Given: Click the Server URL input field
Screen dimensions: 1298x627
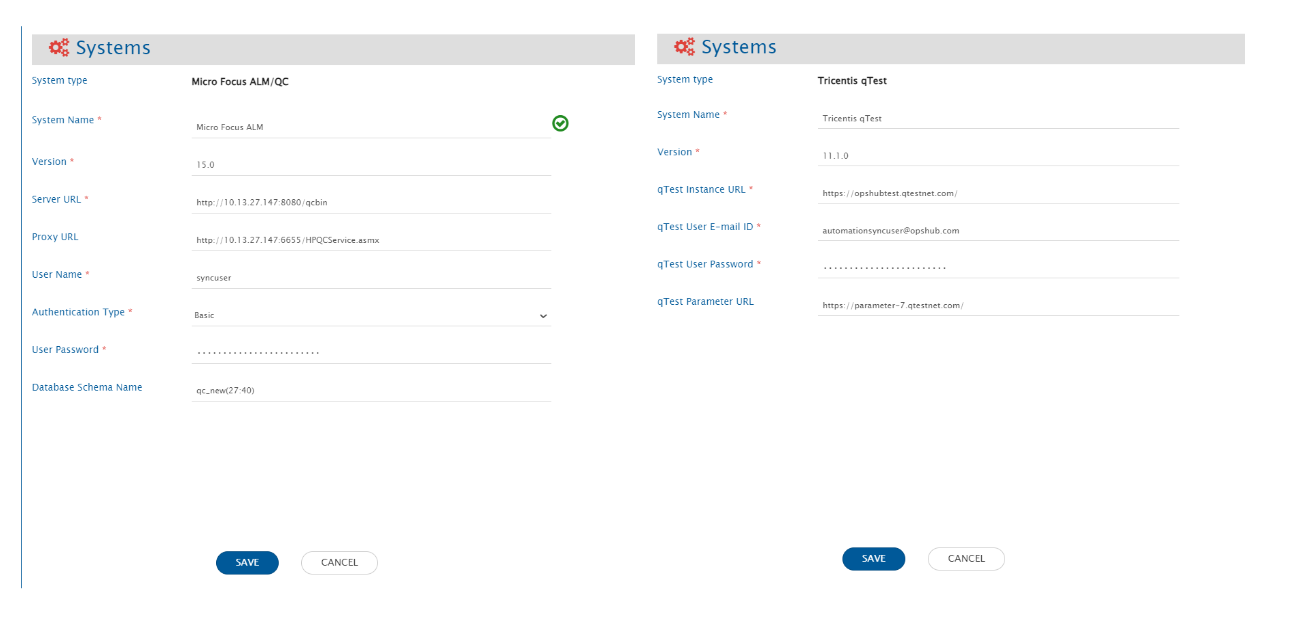Looking at the screenshot, I should (370, 202).
